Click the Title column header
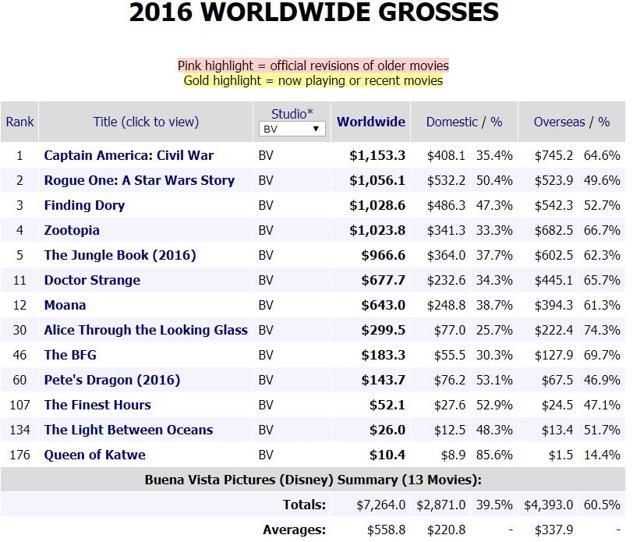Screen dimensions: 640x542 pos(146,122)
